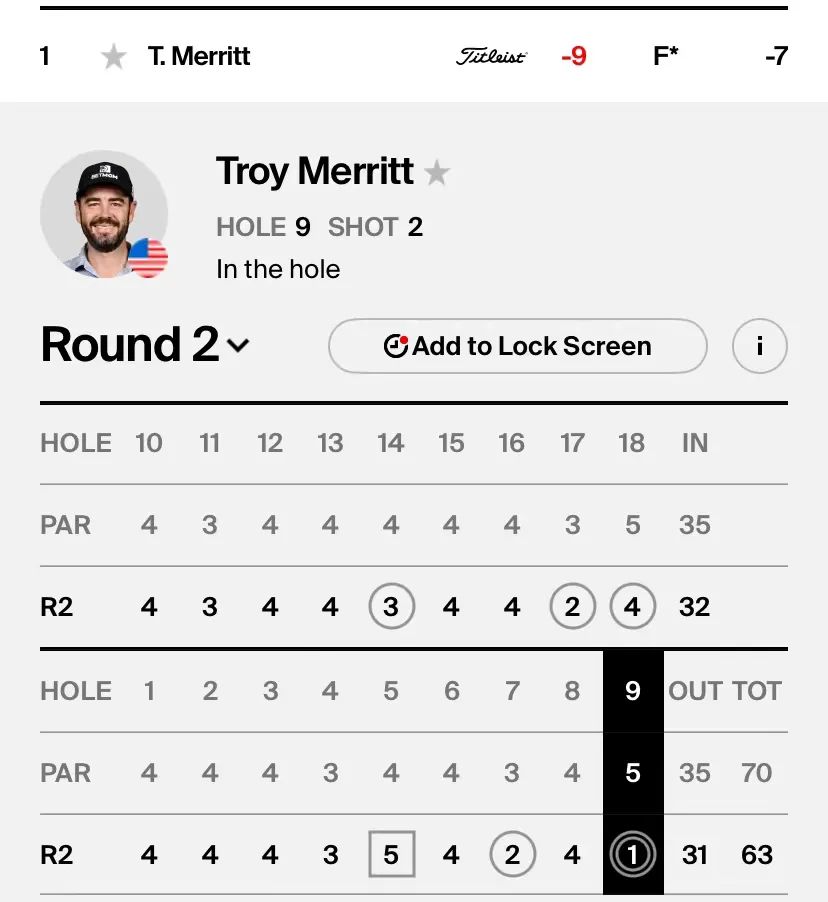
Task: Open the info icon button
Action: (759, 346)
